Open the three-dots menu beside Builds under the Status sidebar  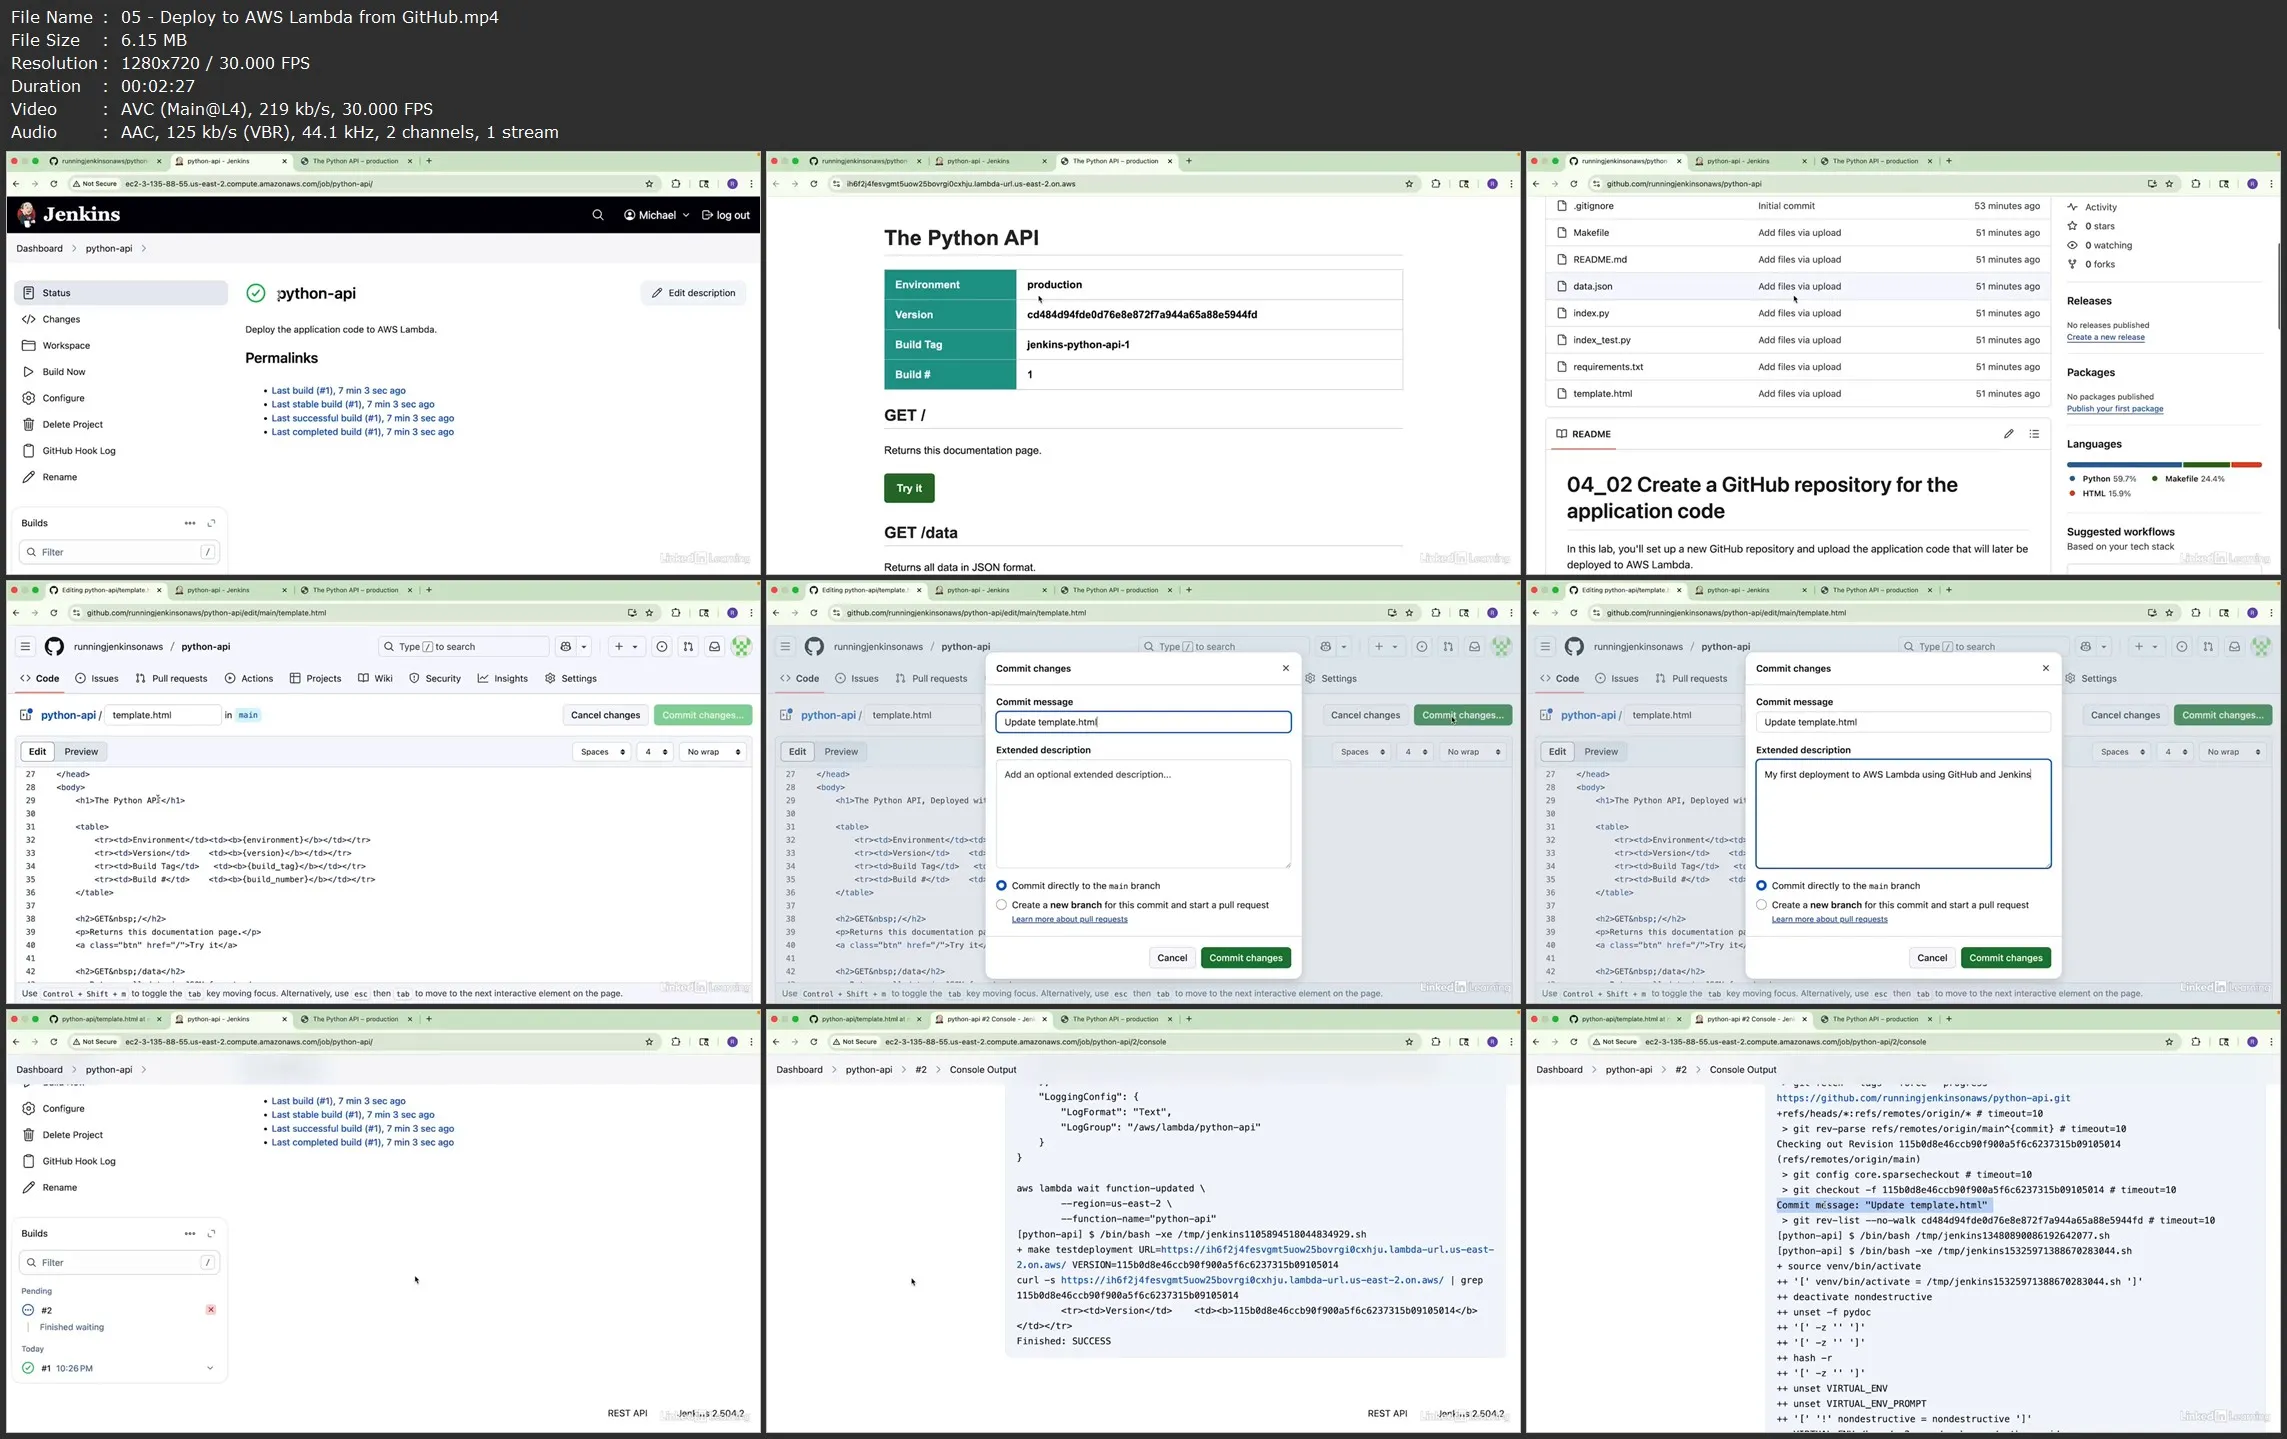pyautogui.click(x=190, y=523)
